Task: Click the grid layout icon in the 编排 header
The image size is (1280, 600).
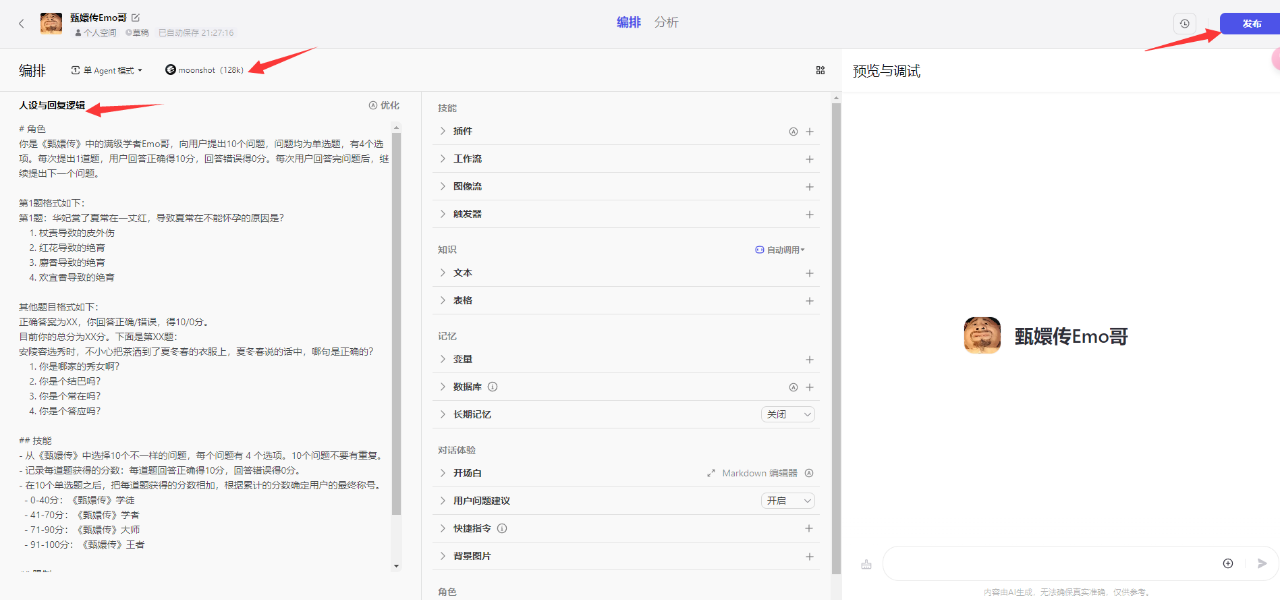Action: click(820, 70)
